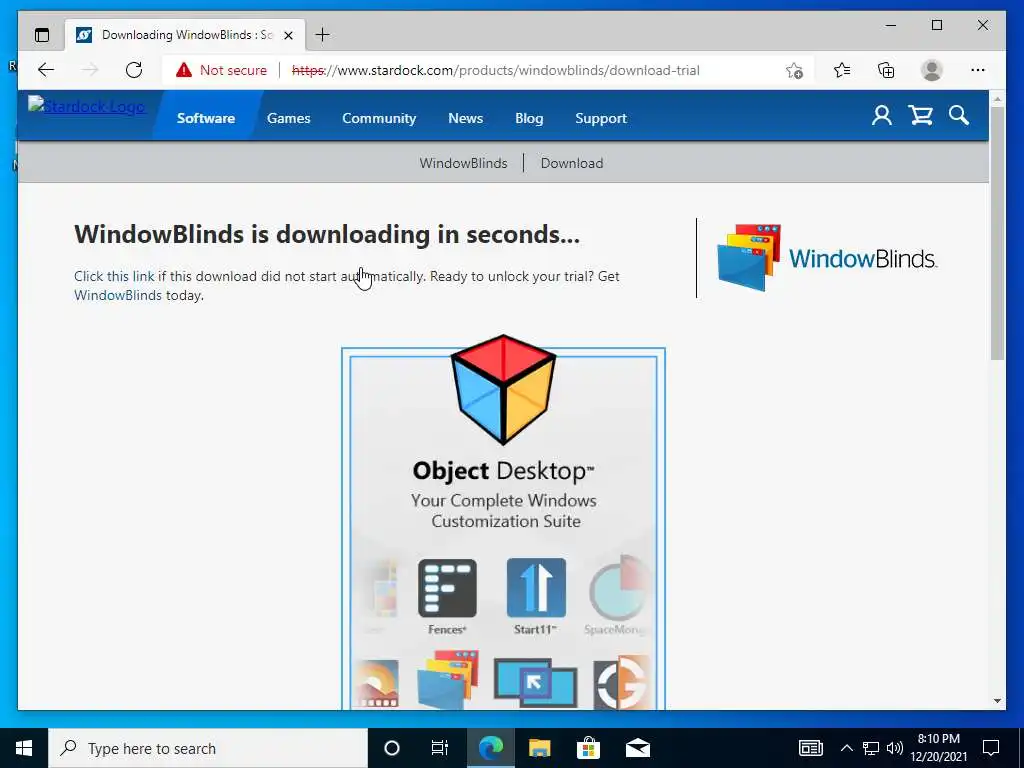The width and height of the screenshot is (1024, 768).
Task: Click the Object Desktop cube logo
Action: [x=504, y=390]
